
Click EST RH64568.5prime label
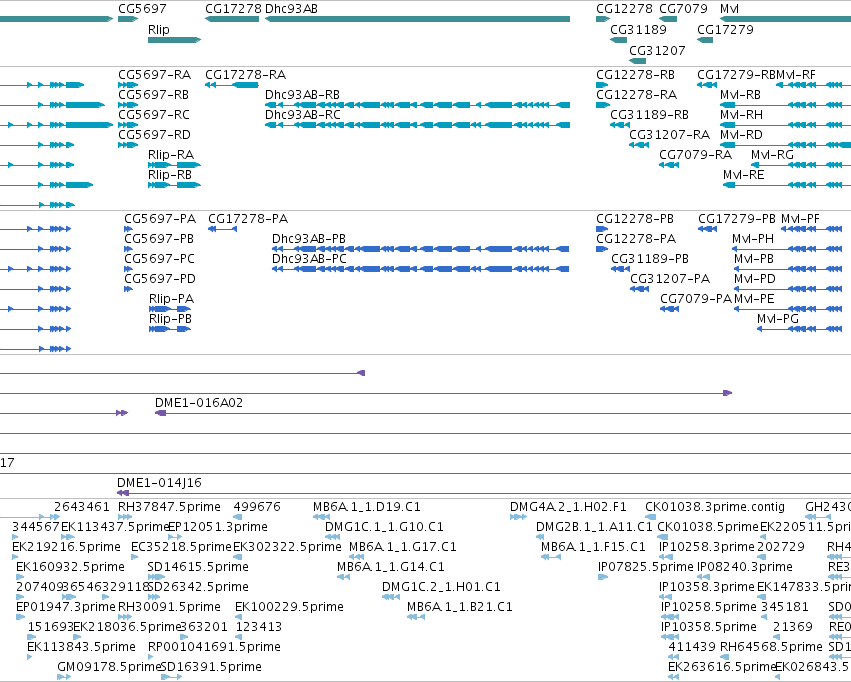[x=771, y=647]
